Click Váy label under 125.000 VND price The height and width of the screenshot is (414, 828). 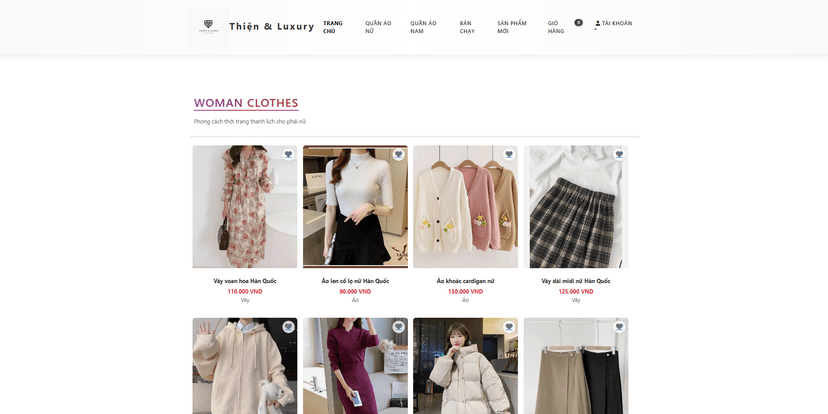(x=576, y=300)
